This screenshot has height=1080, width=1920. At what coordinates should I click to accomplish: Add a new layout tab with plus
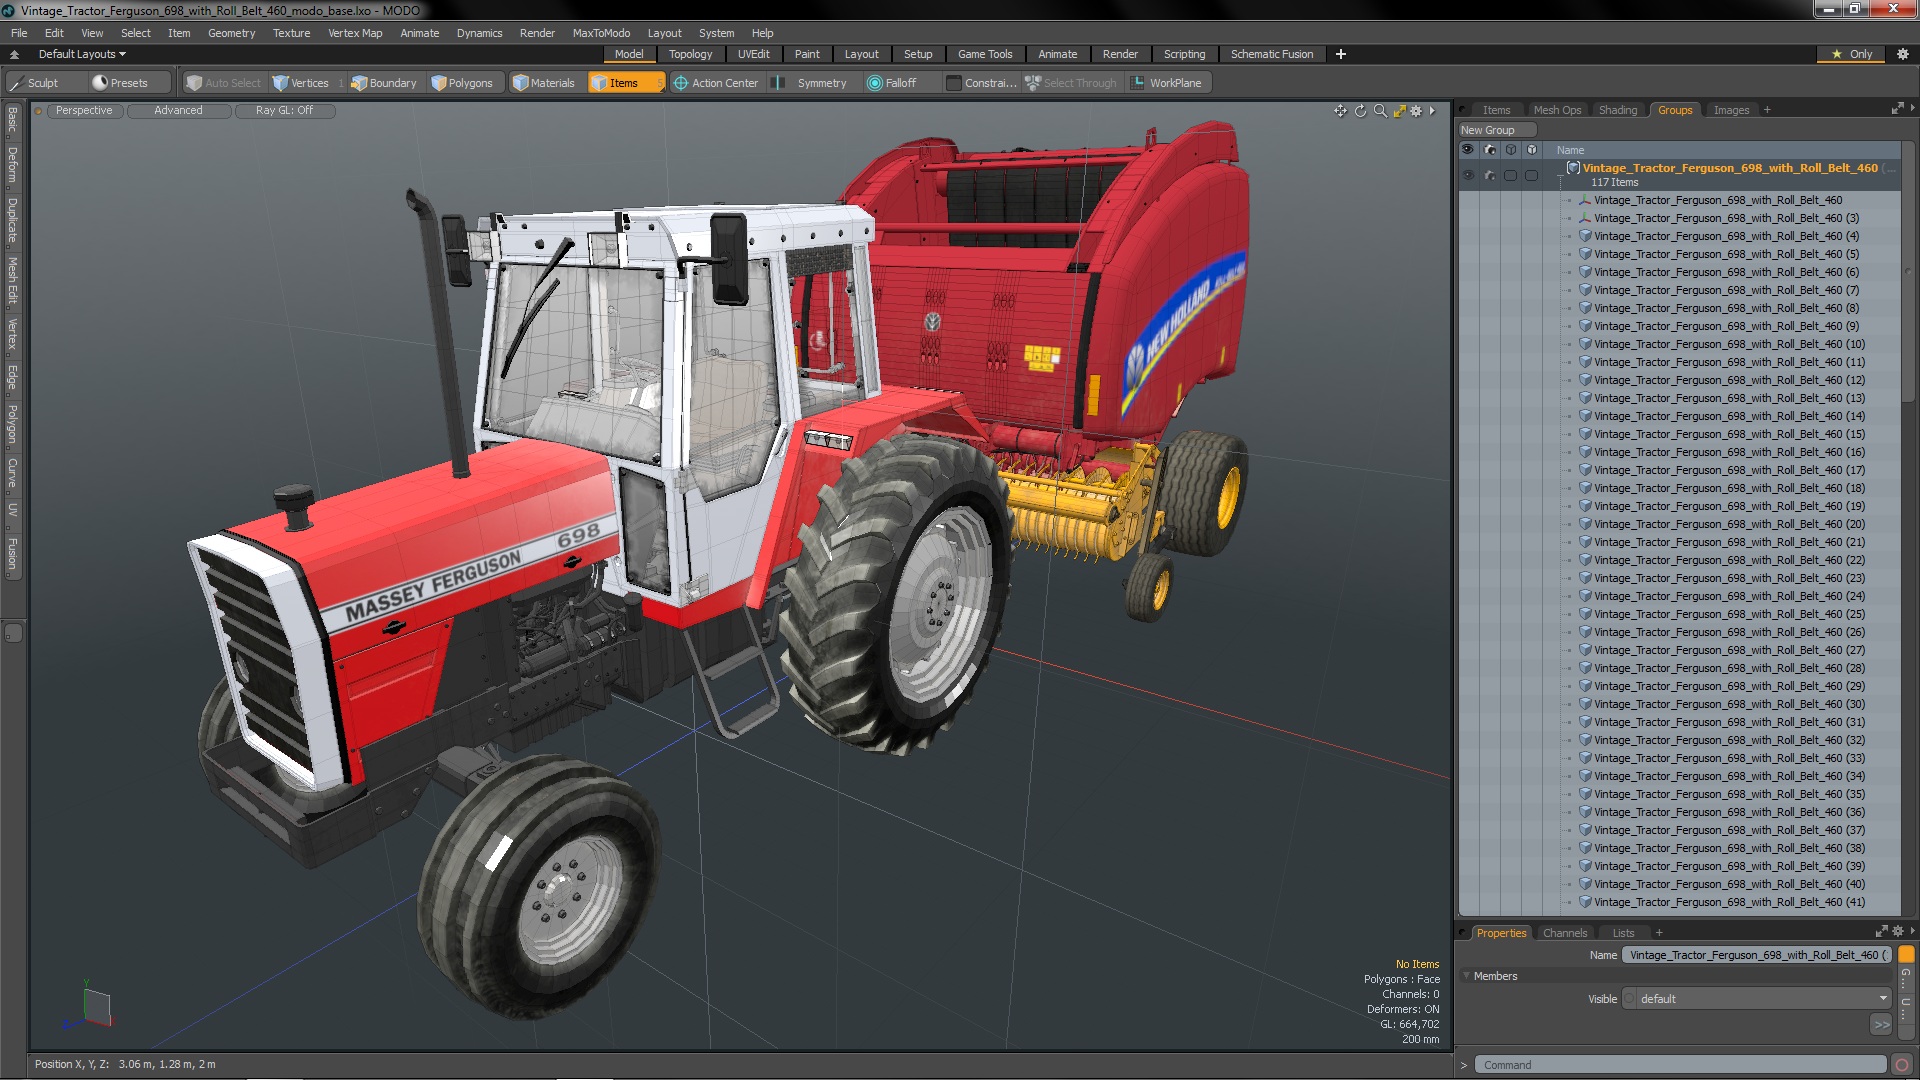coord(1341,54)
